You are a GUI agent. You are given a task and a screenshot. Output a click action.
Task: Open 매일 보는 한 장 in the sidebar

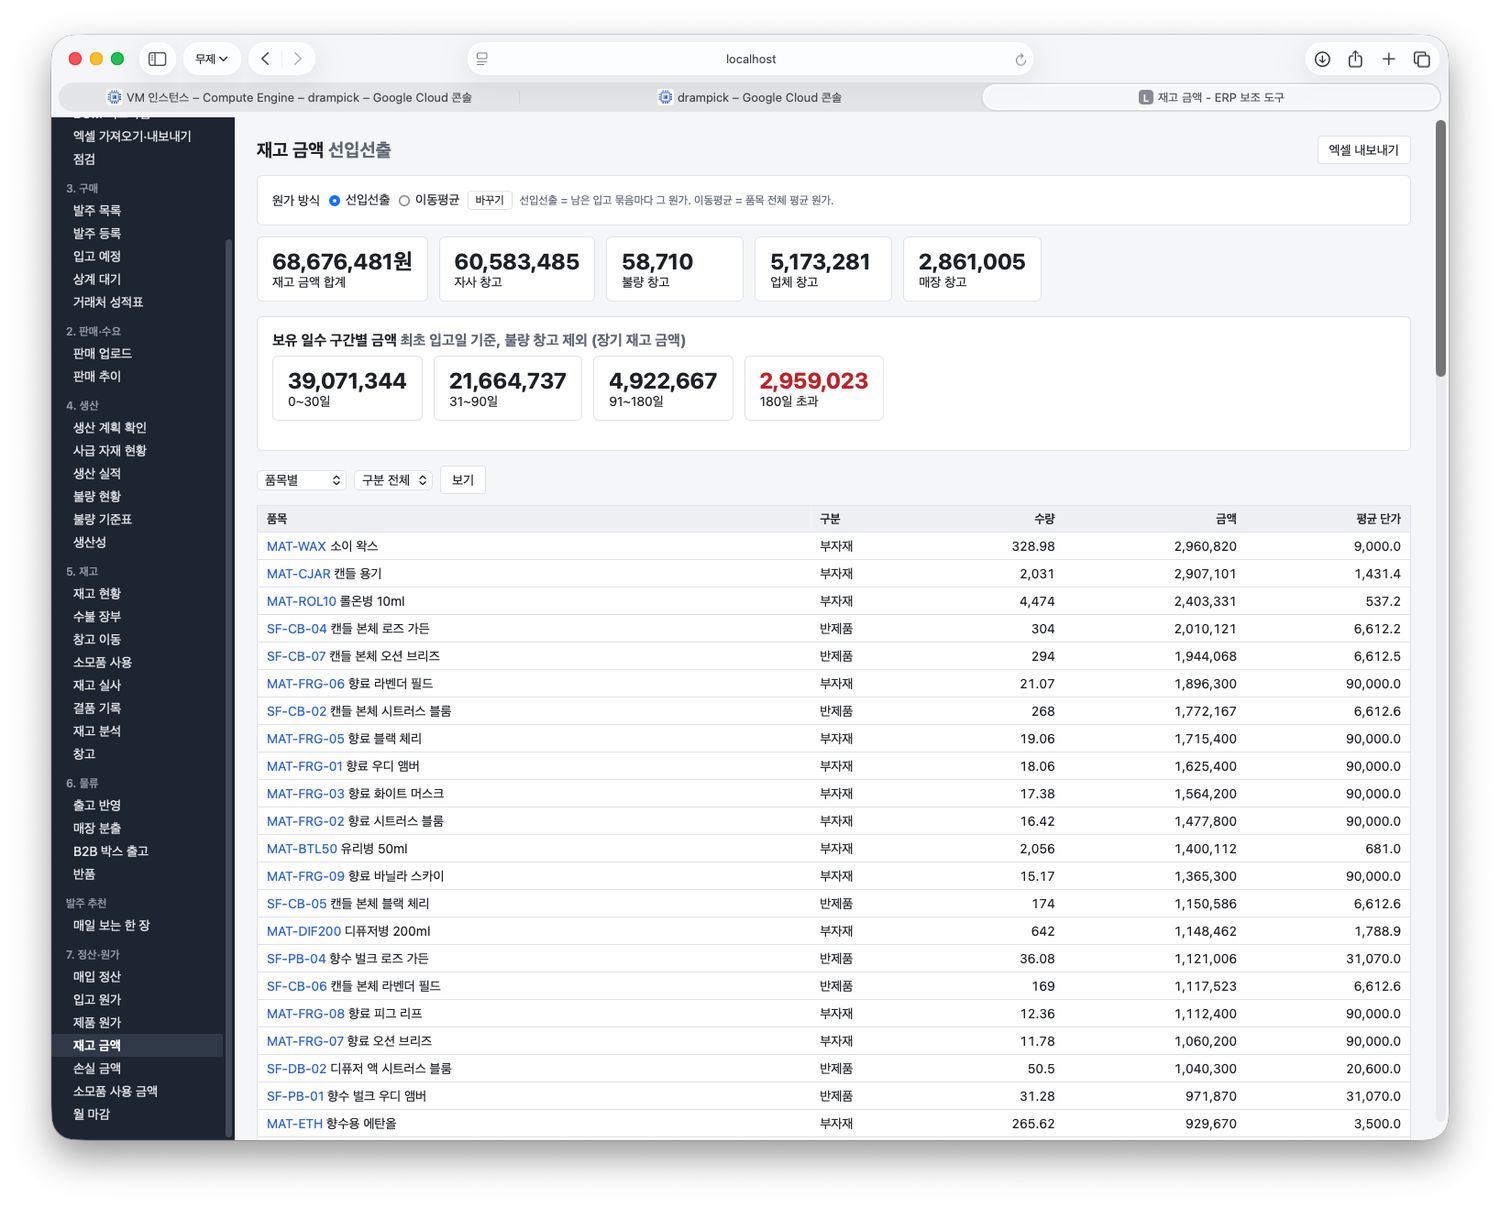(x=111, y=926)
